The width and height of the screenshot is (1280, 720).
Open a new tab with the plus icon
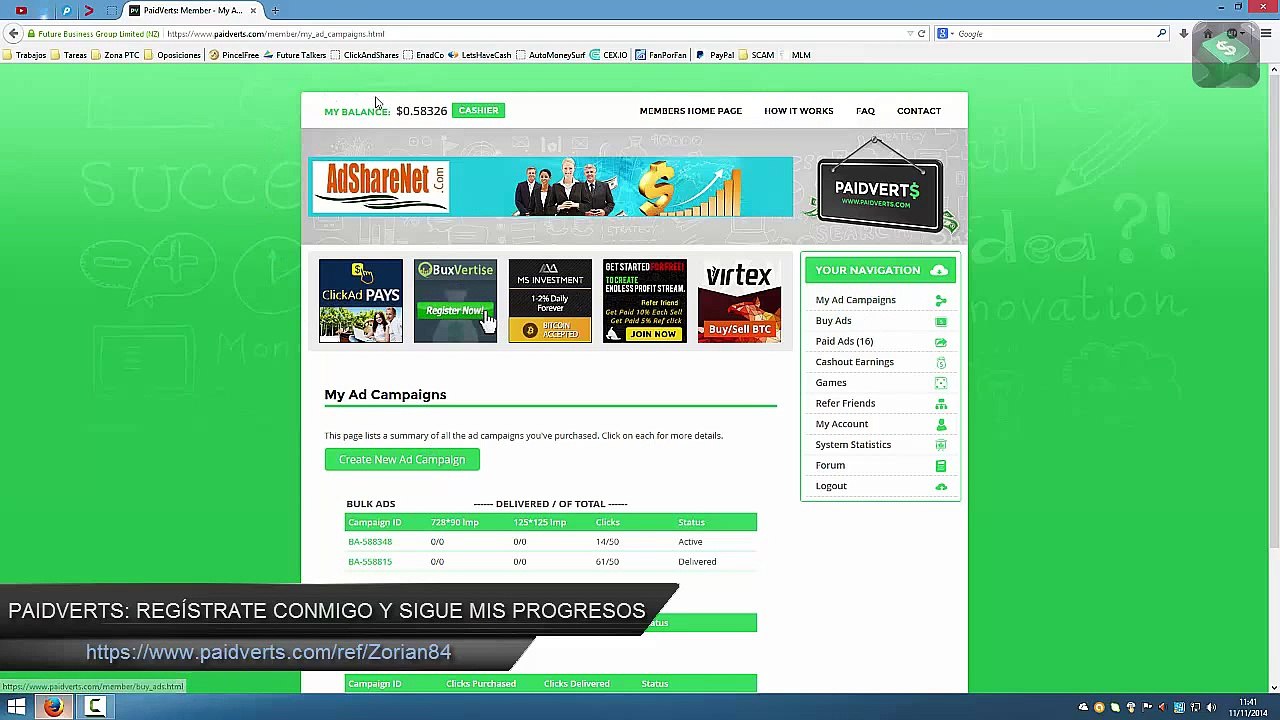coord(275,10)
